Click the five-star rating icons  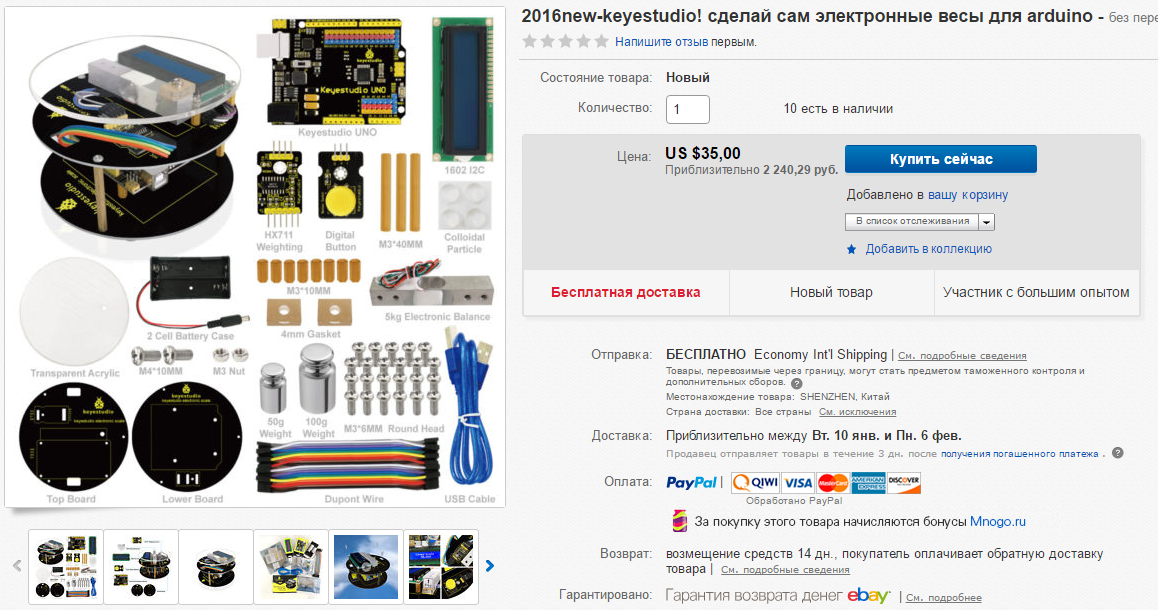(565, 41)
